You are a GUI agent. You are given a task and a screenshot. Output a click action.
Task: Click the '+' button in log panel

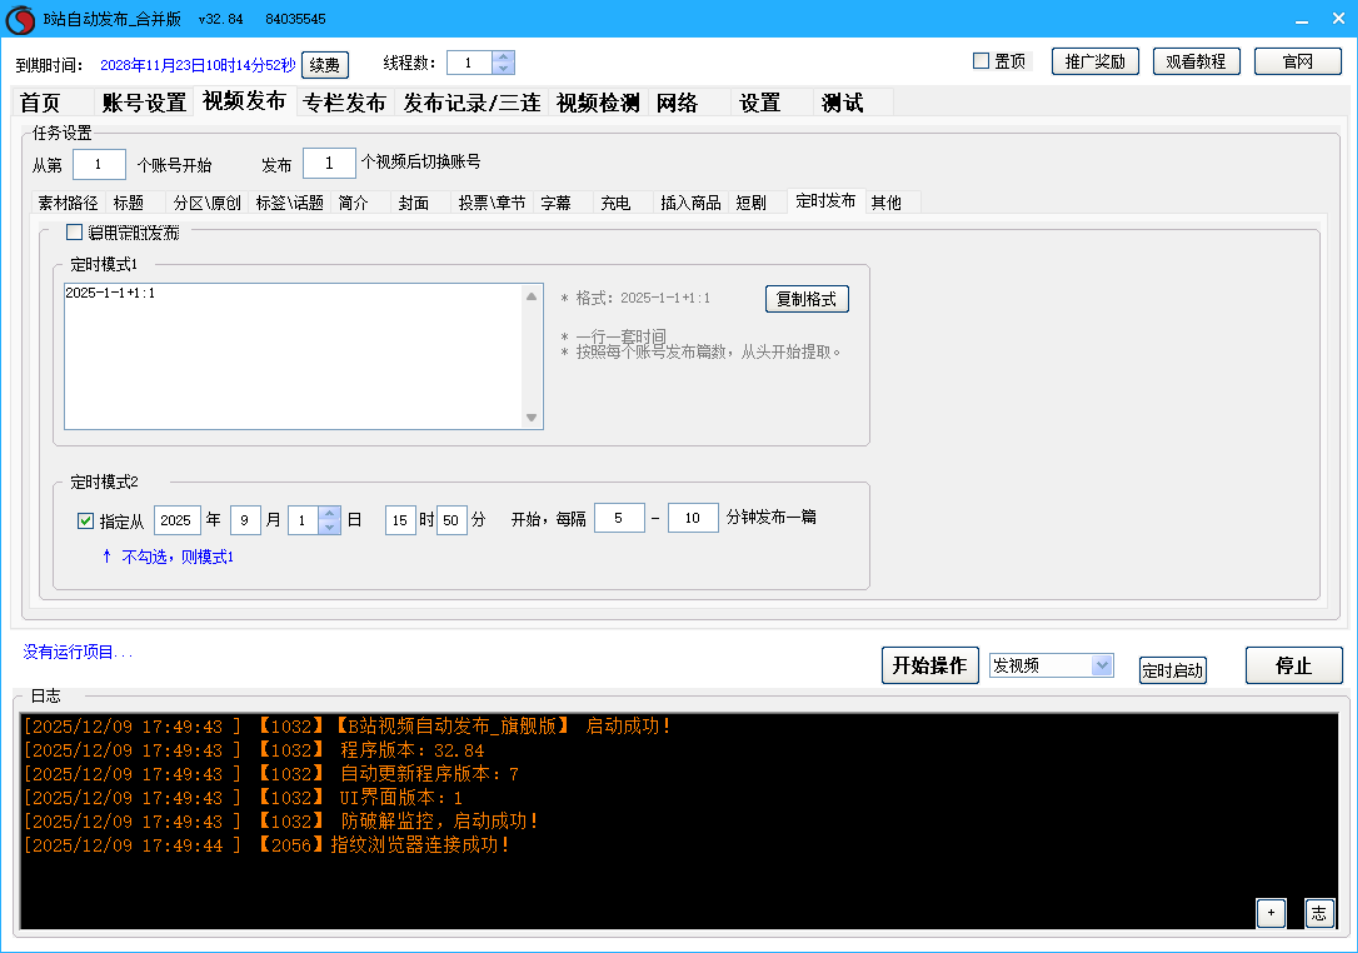1270,912
